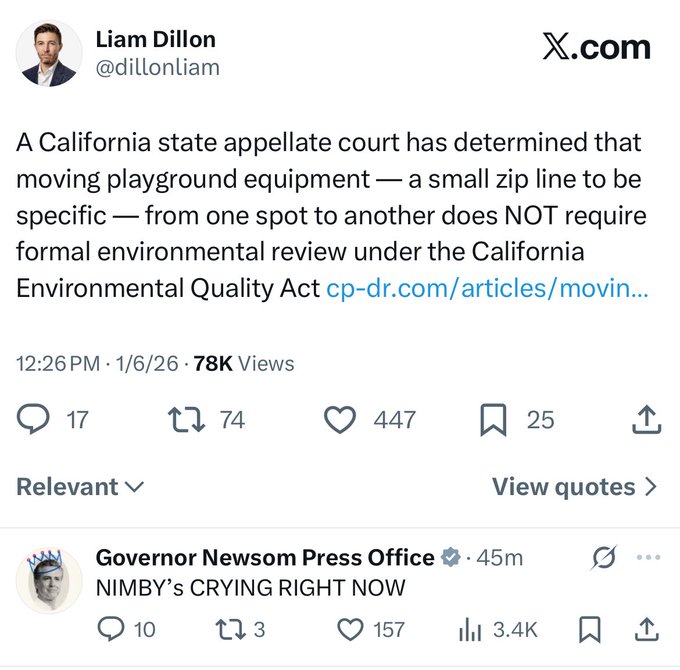Like the NIMBY's CRYING reply
This screenshot has height=670, width=680.
point(349,629)
